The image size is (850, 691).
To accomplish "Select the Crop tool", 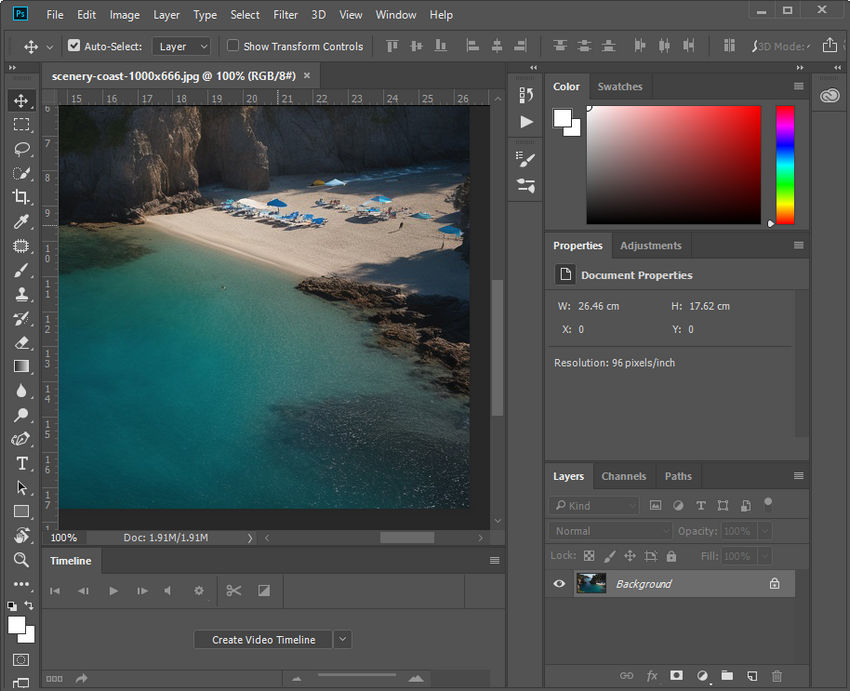I will click(21, 197).
